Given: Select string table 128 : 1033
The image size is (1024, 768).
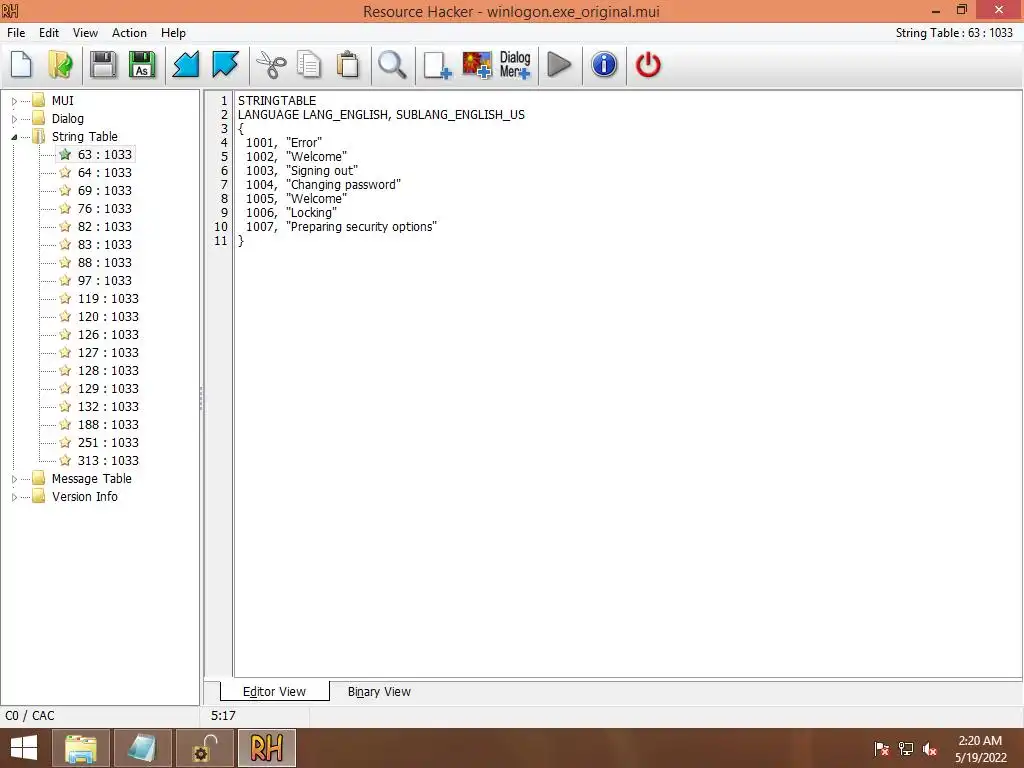Looking at the screenshot, I should (x=108, y=370).
